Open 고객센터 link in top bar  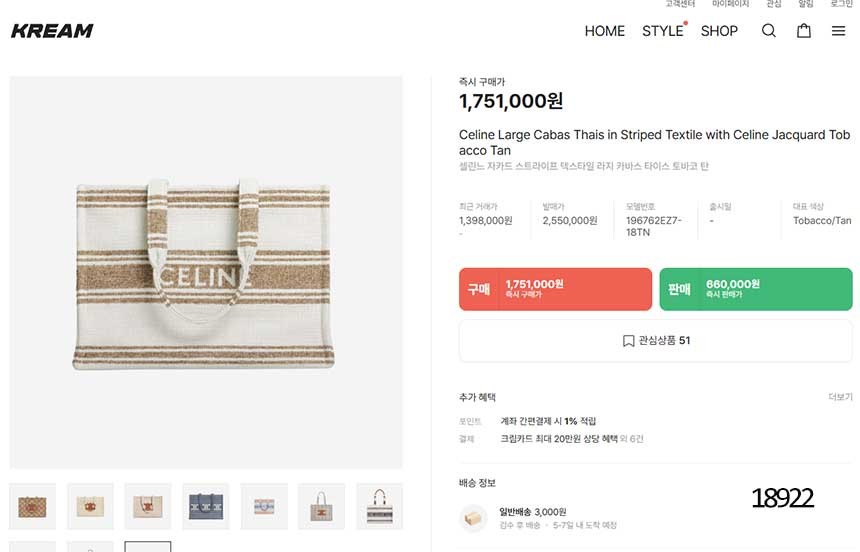[x=680, y=4]
